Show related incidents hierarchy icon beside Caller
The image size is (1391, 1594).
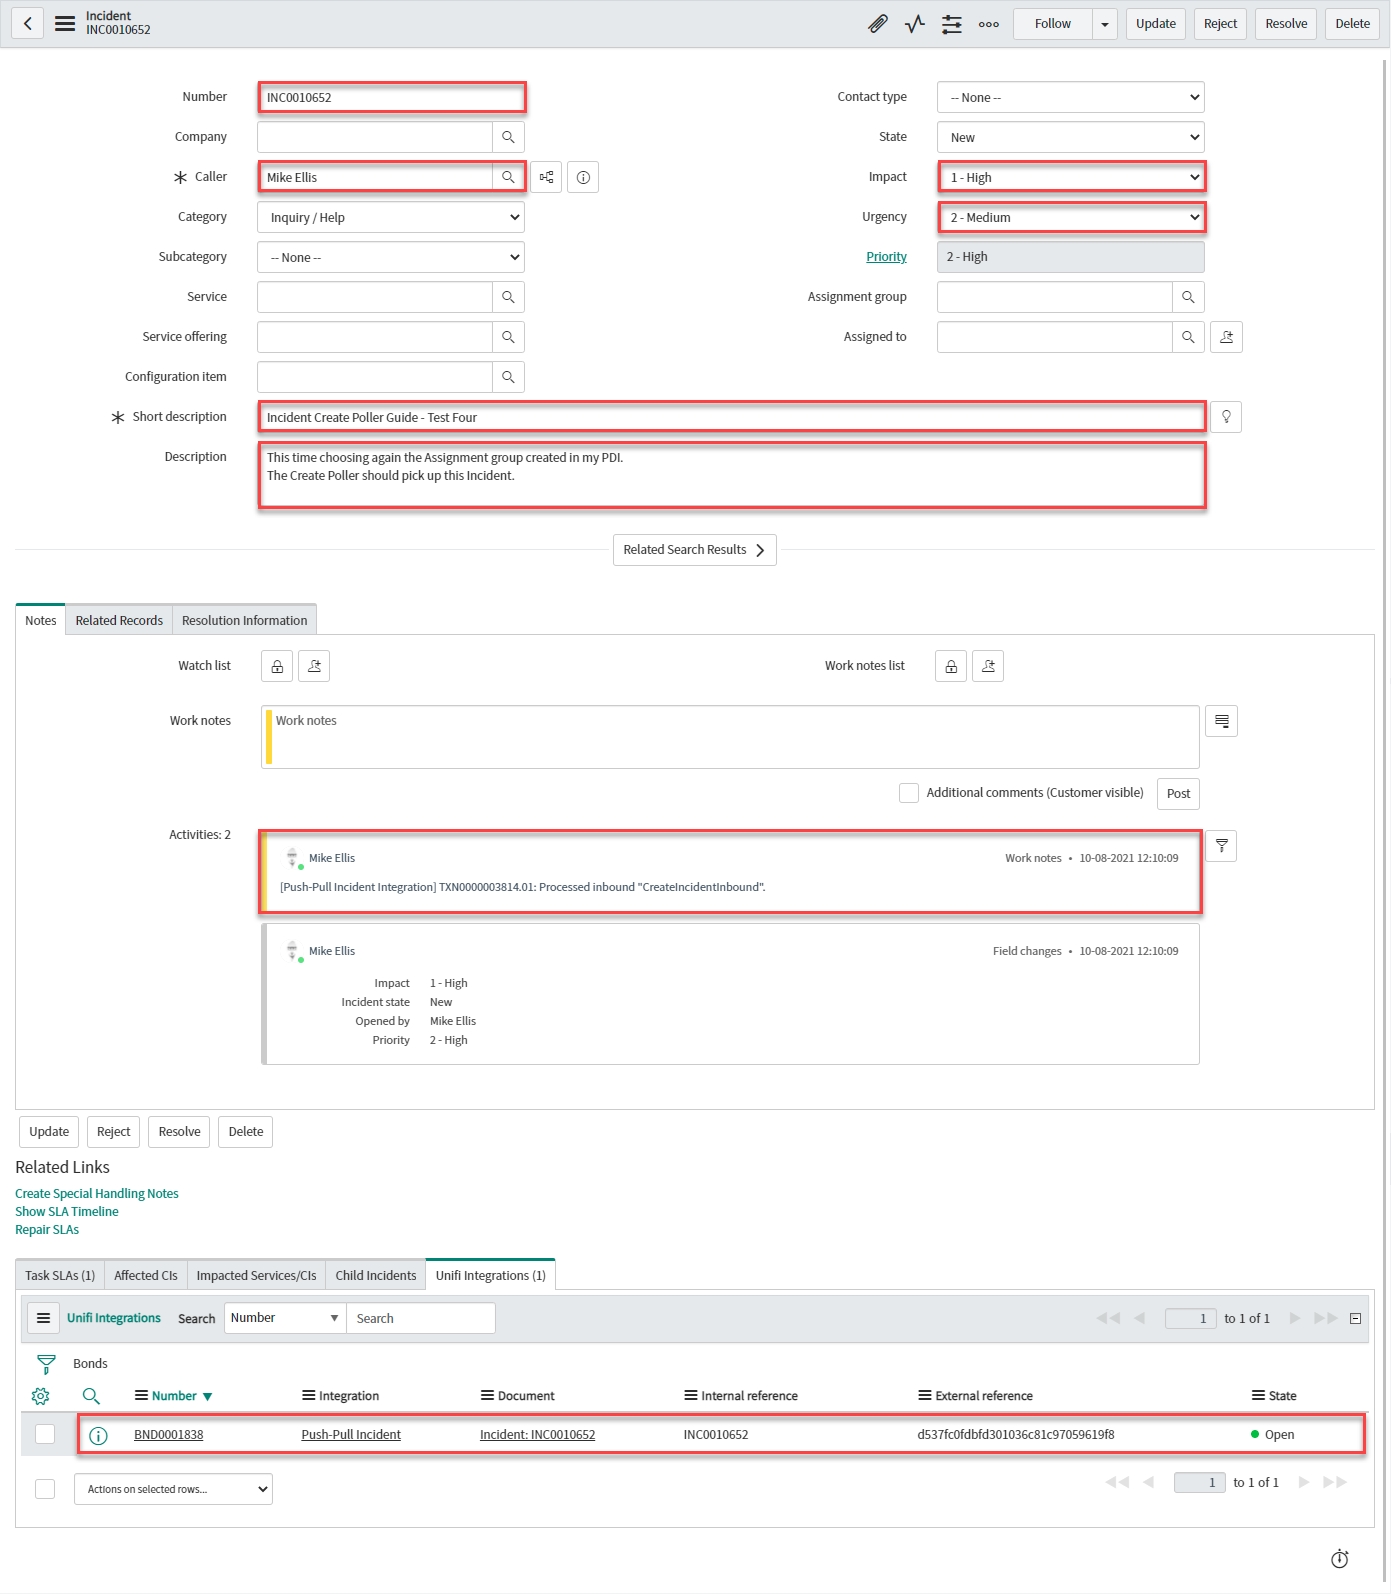click(x=546, y=177)
